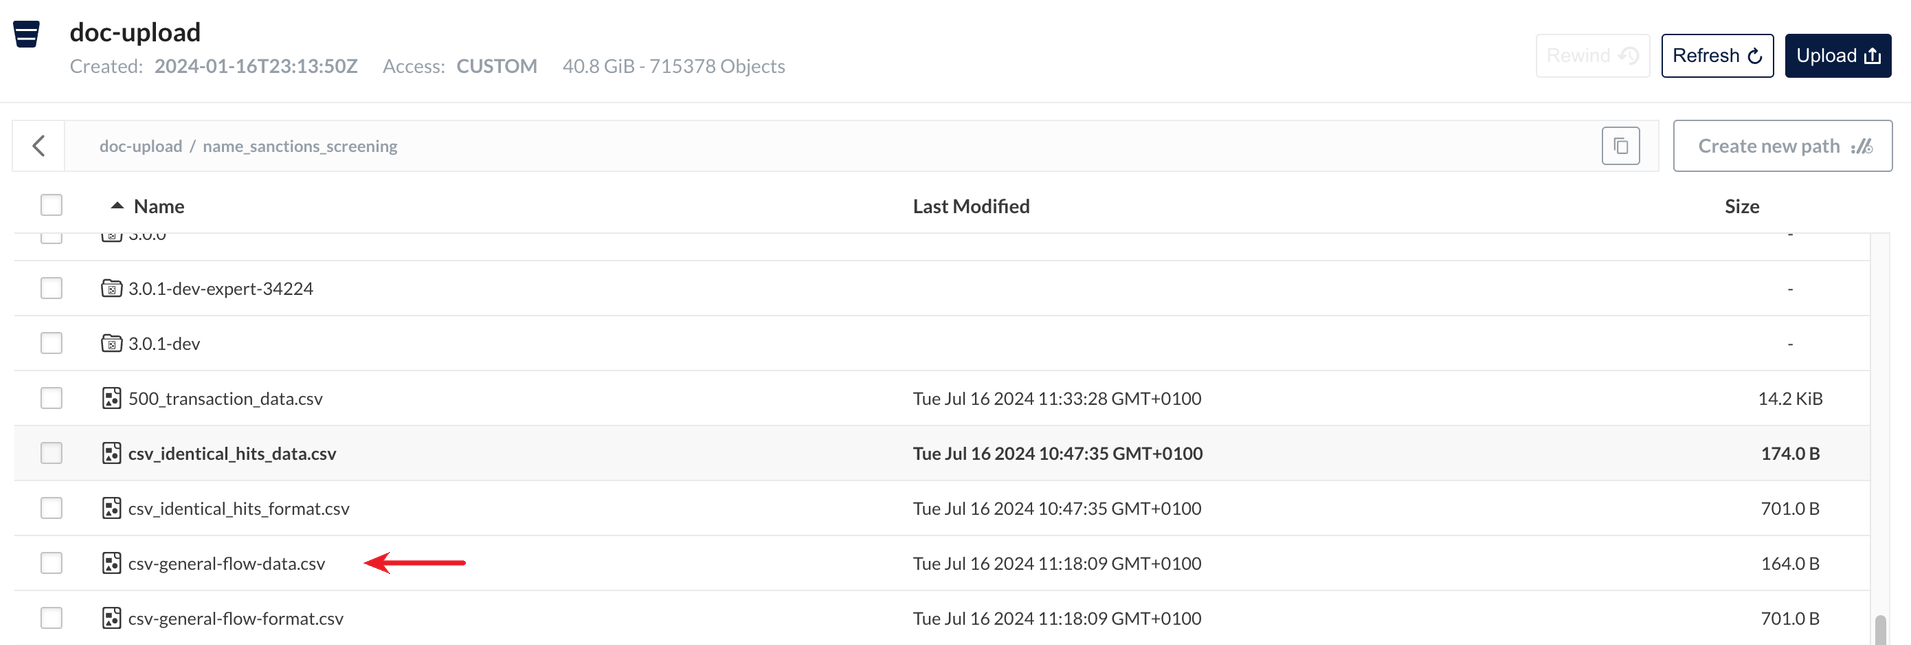Tick the checkbox beside csv-general-flow-data.csv
This screenshot has width=1911, height=645.
pyautogui.click(x=51, y=563)
